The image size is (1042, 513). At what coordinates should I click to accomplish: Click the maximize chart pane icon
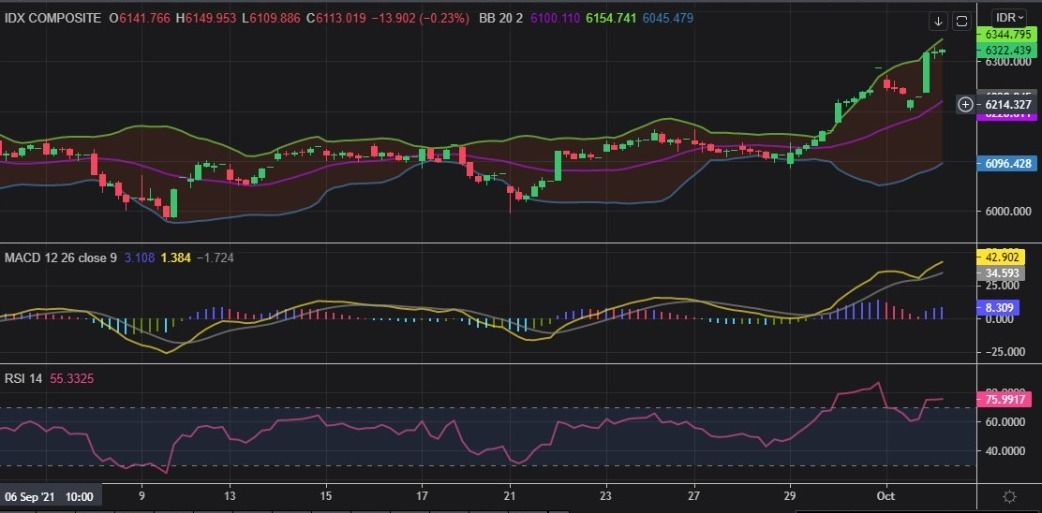962,21
